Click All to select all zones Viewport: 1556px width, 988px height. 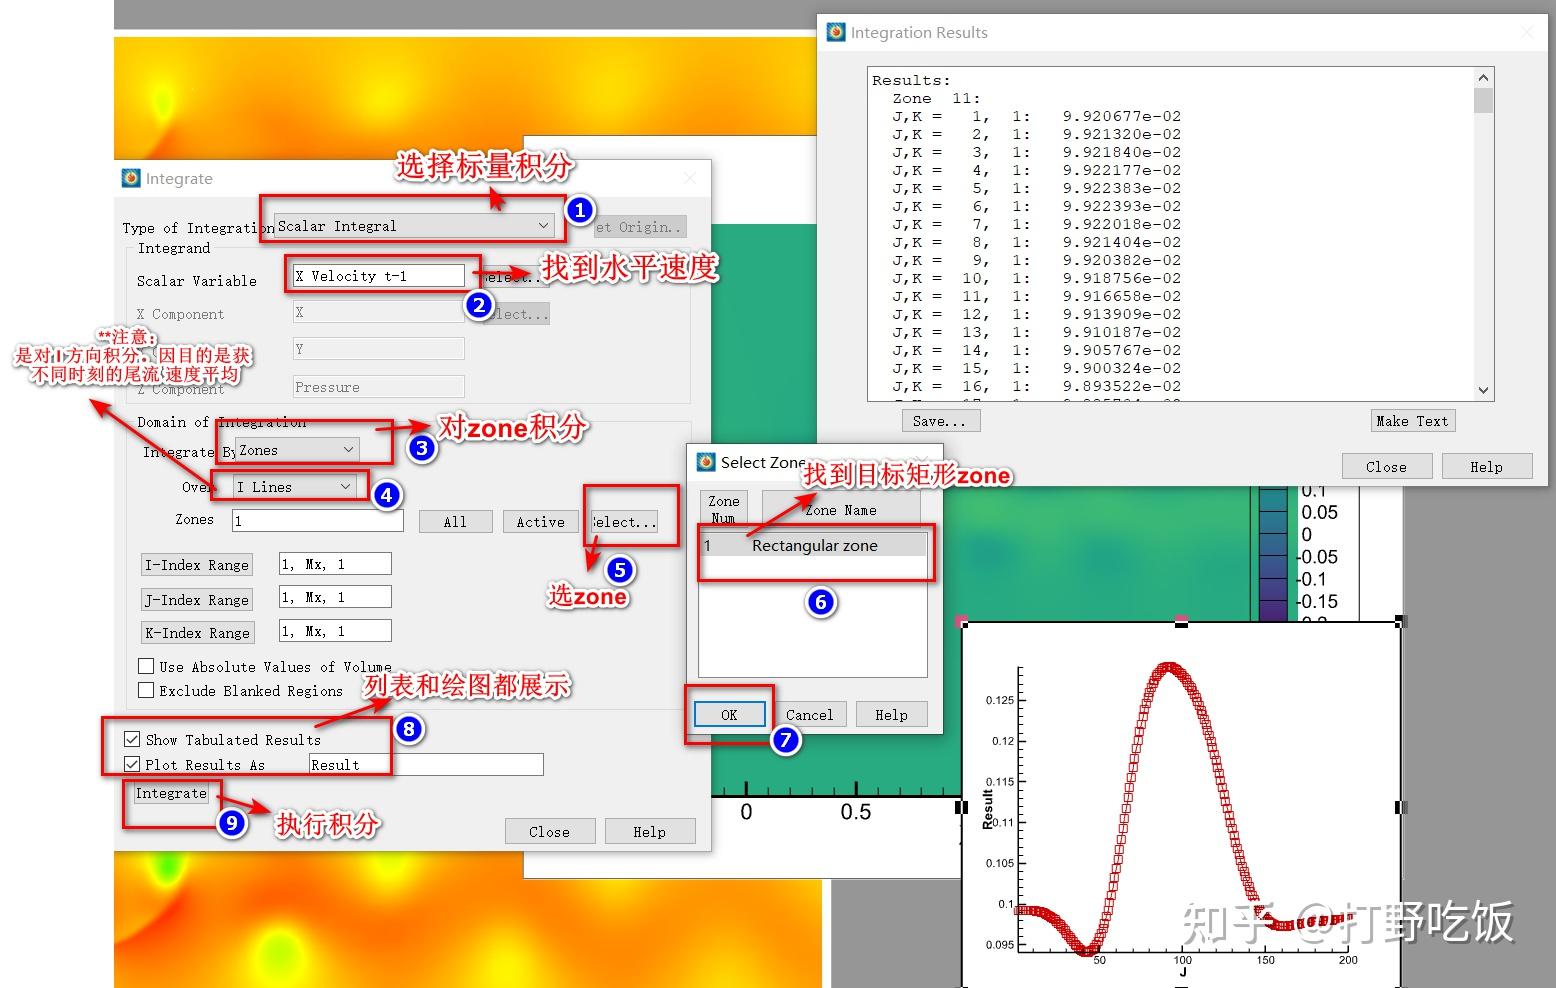(455, 521)
